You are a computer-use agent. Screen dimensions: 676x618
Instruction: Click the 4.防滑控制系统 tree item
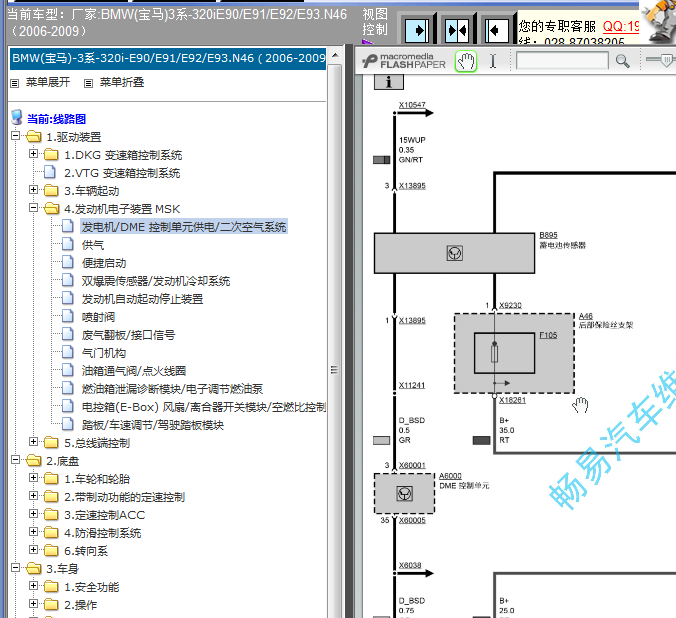click(x=103, y=533)
